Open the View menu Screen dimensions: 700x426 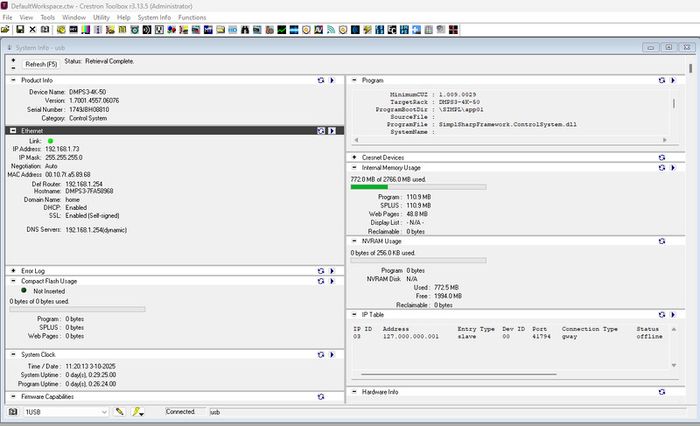point(26,17)
